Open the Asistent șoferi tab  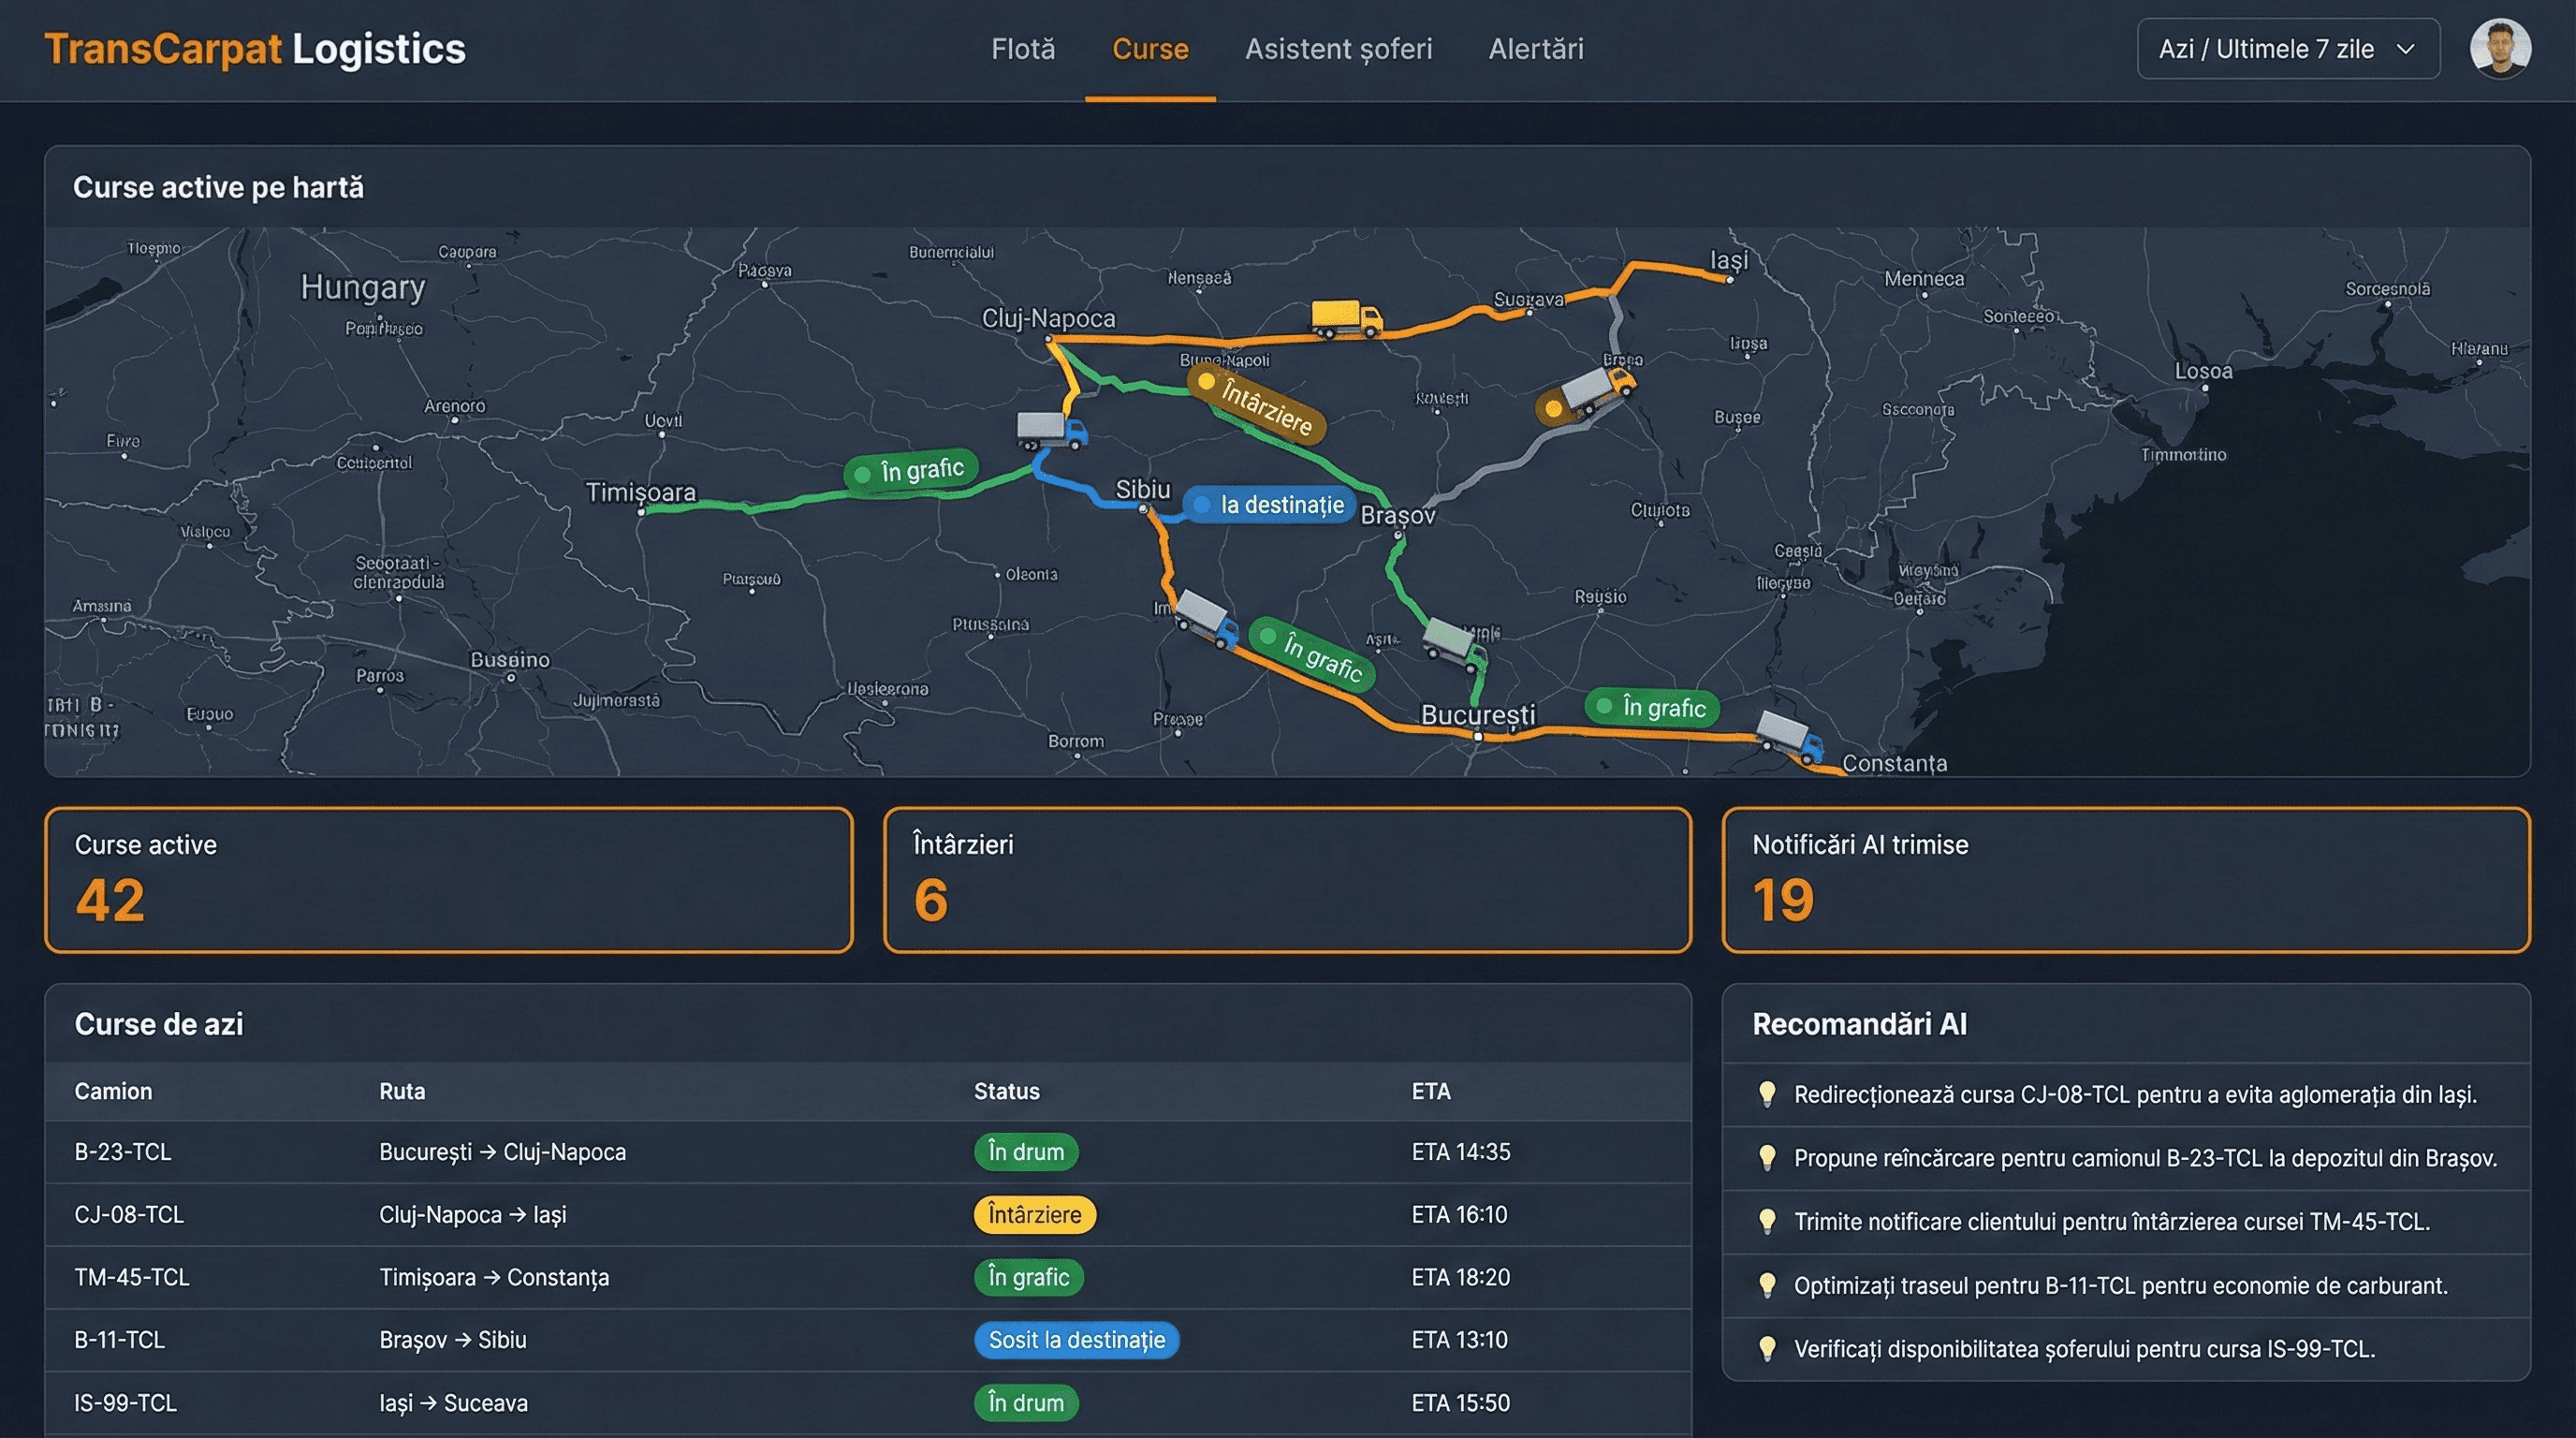point(1338,49)
